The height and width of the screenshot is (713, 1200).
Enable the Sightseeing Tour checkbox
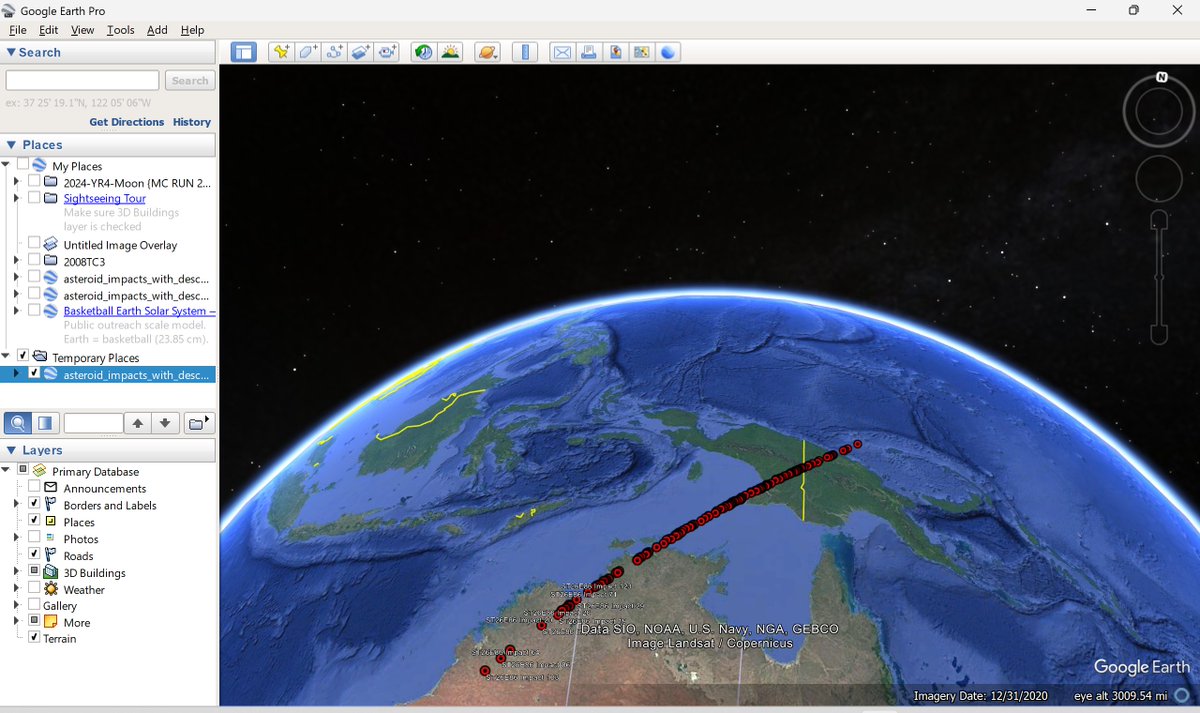coord(34,198)
